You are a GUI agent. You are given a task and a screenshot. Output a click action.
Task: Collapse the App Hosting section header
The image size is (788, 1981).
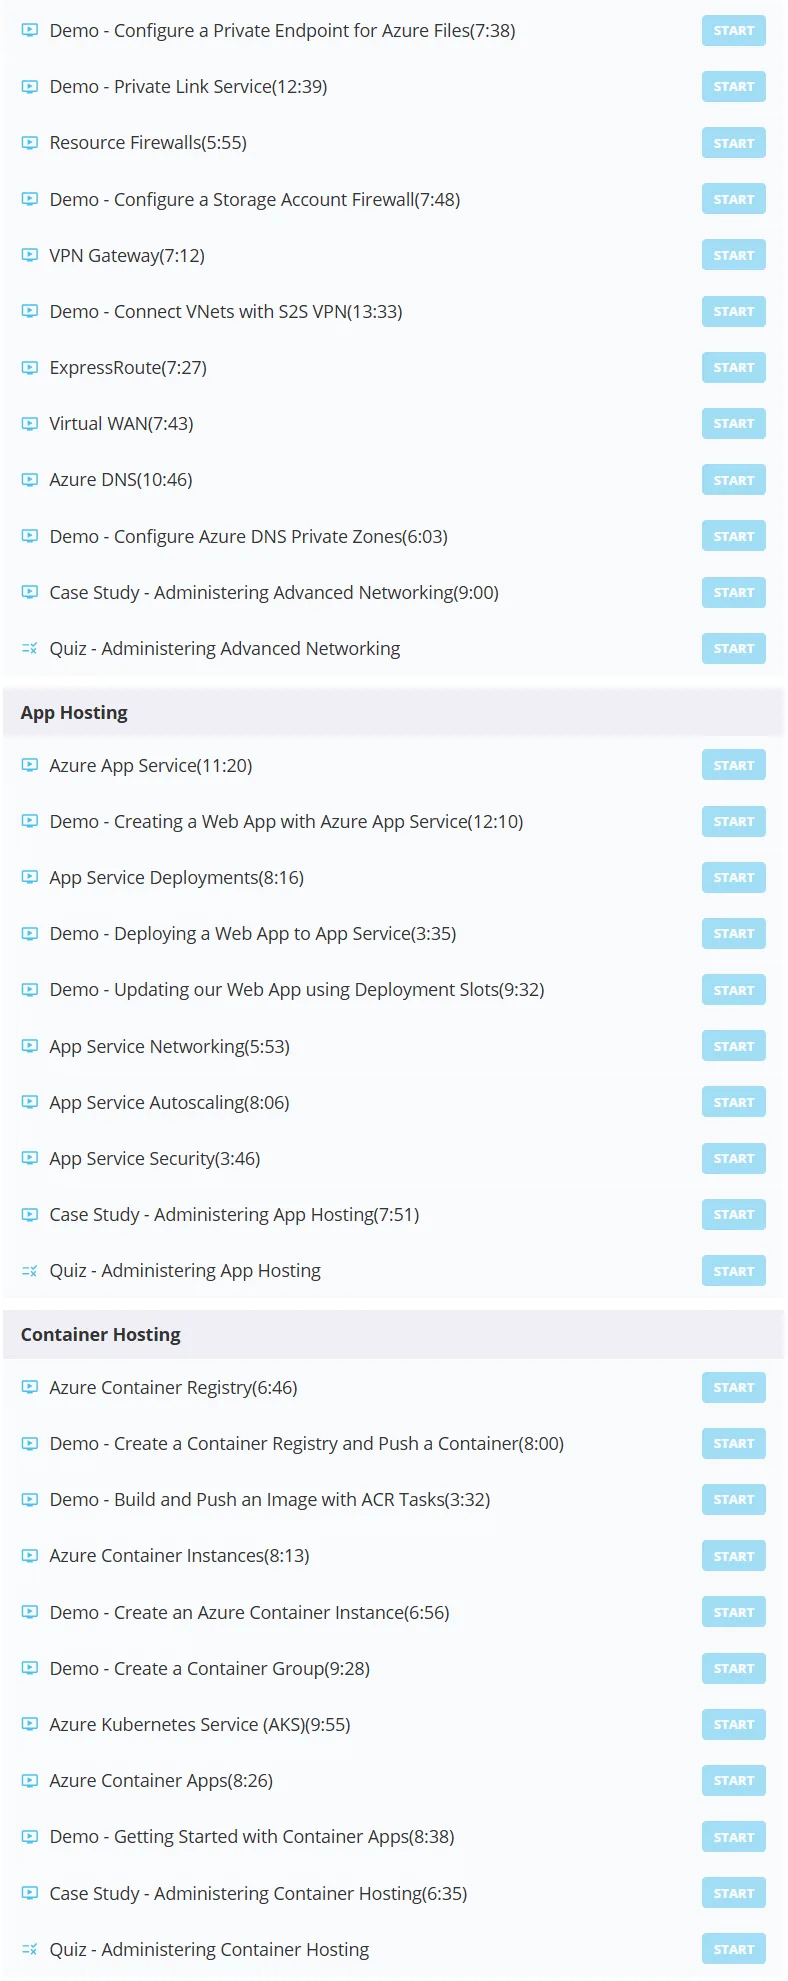pyautogui.click(x=393, y=713)
